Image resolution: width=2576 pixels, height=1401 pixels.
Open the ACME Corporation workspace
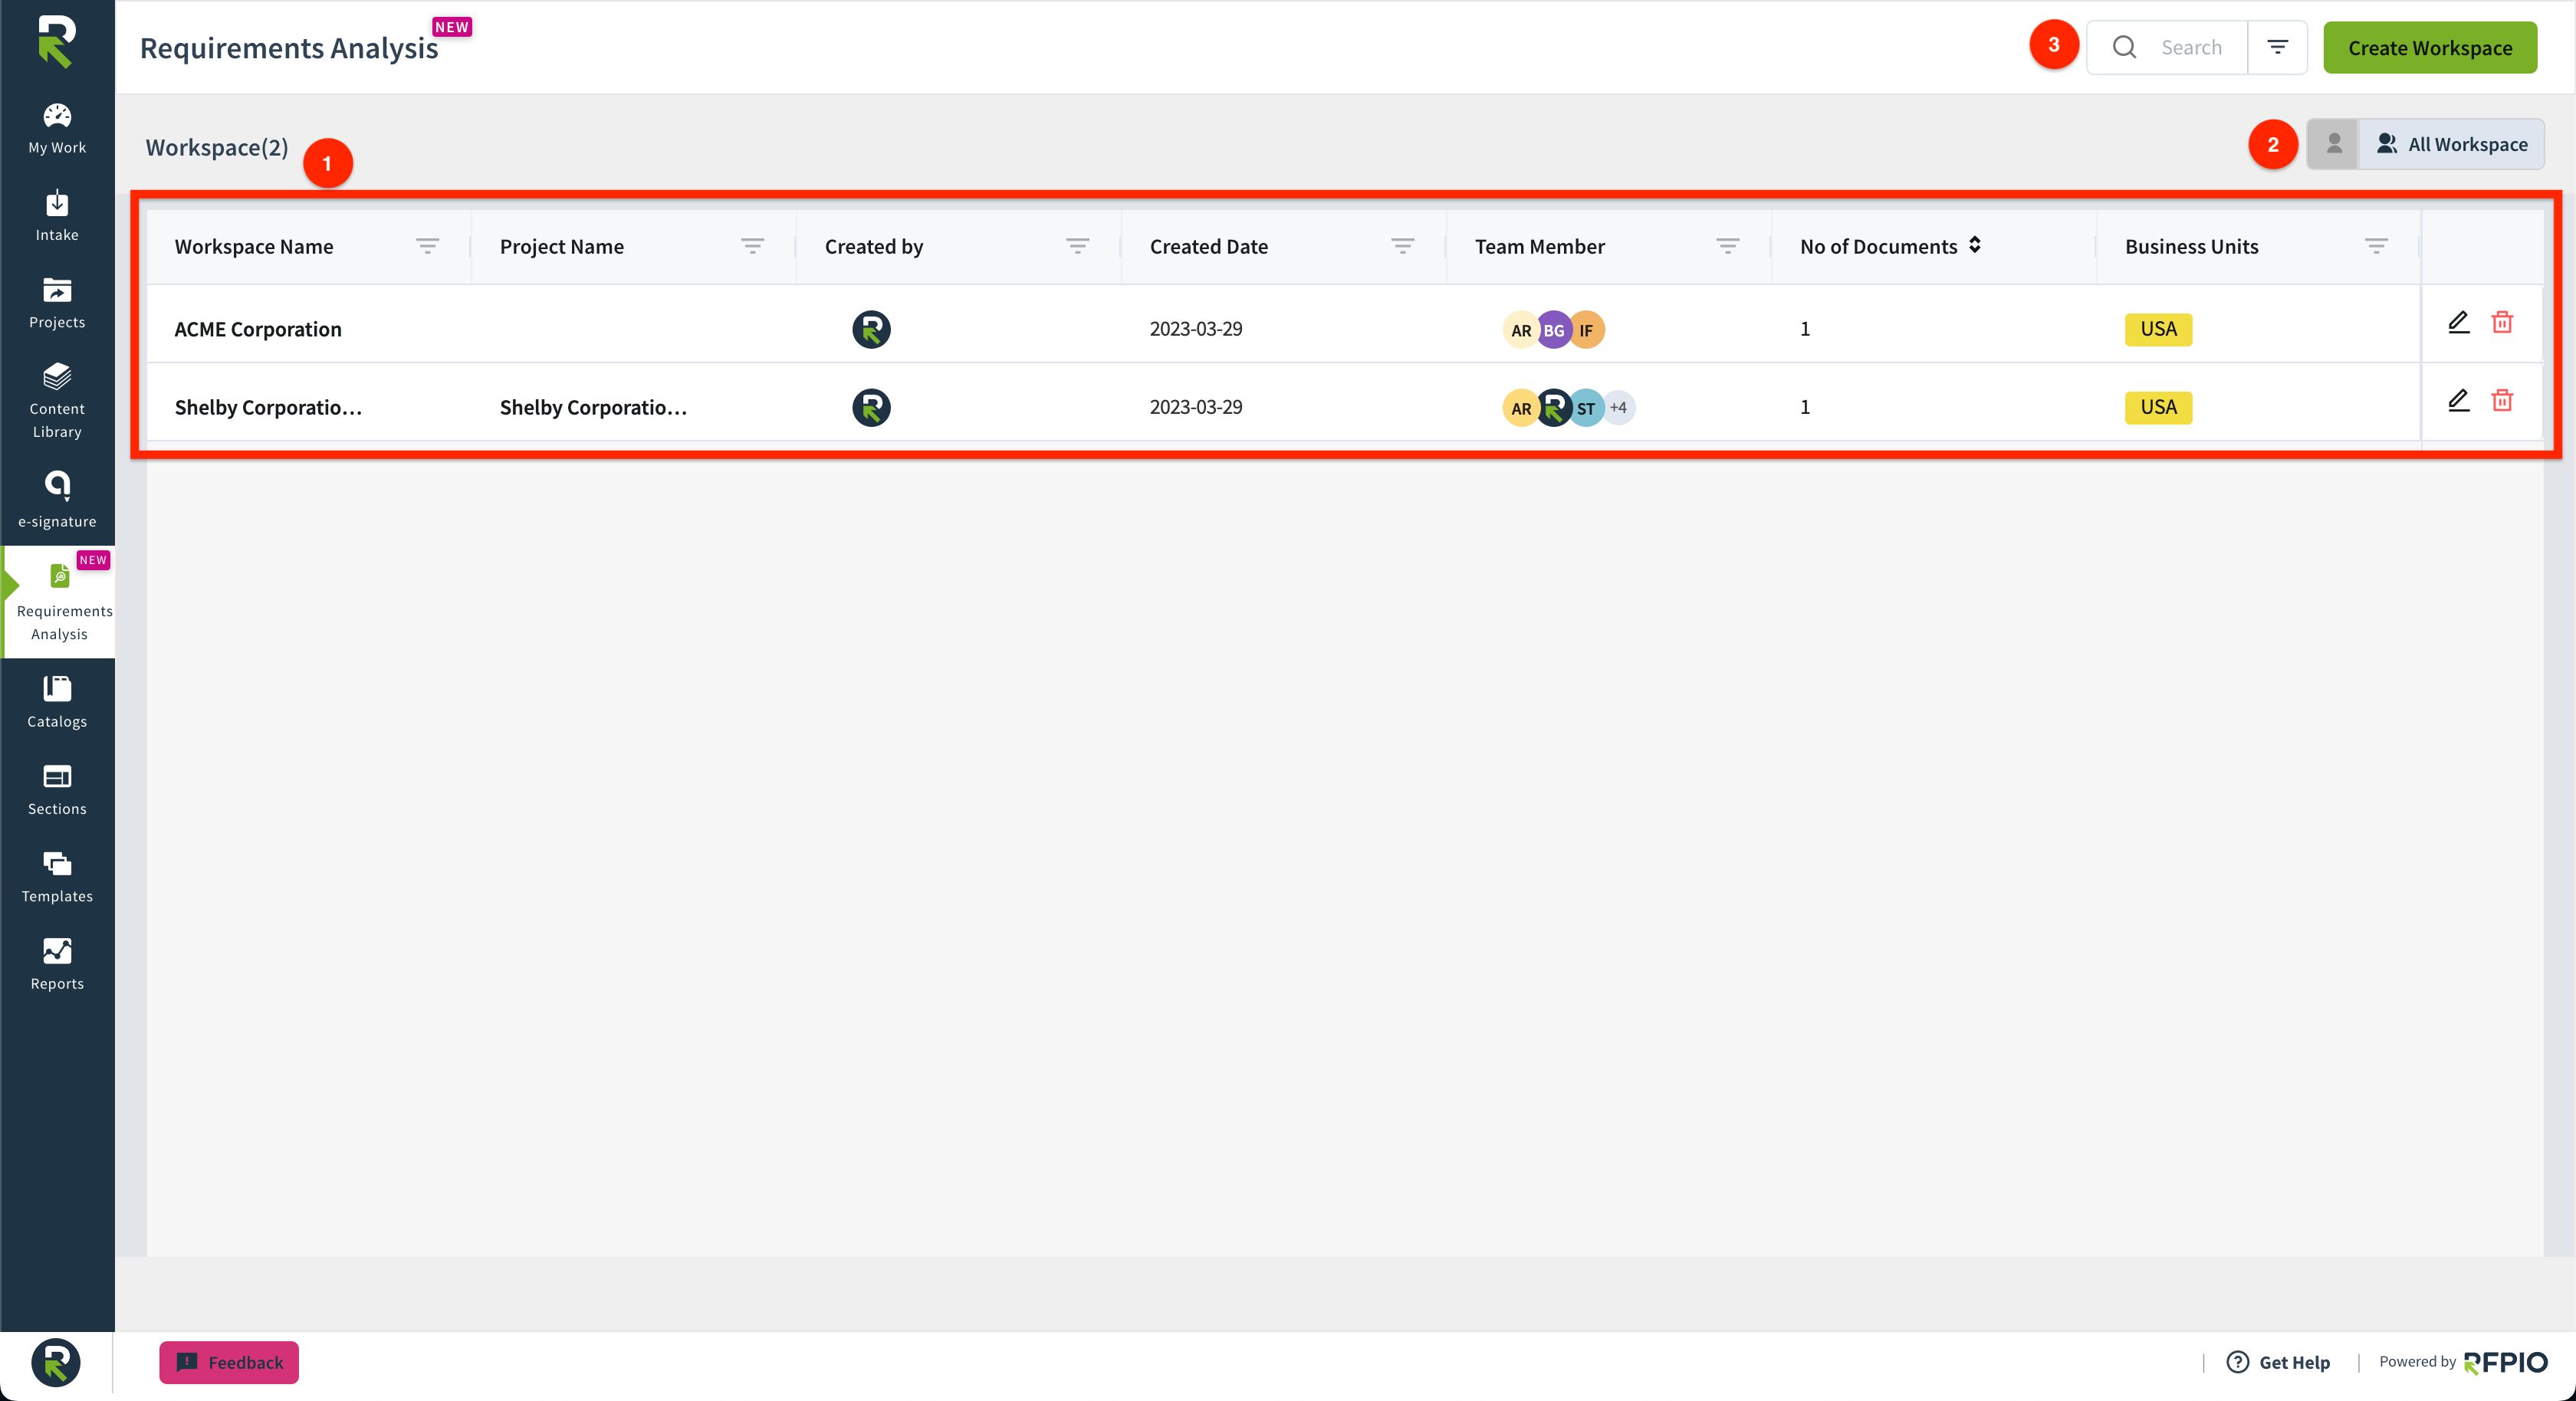click(258, 329)
